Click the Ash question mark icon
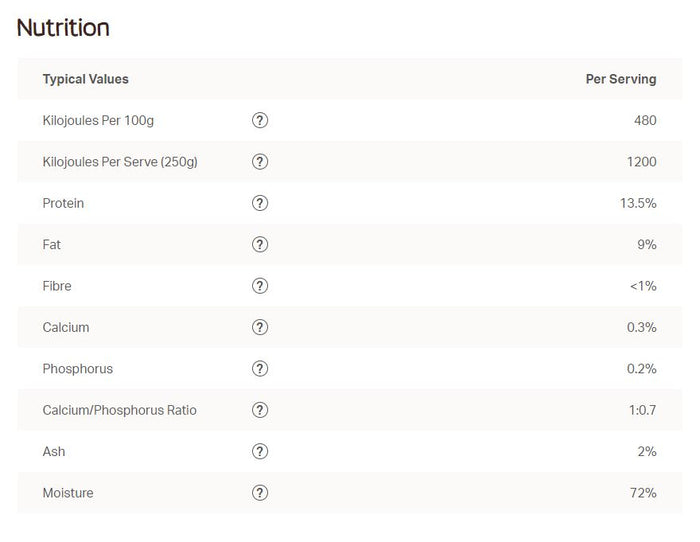Screen dimensions: 700x542 260,451
